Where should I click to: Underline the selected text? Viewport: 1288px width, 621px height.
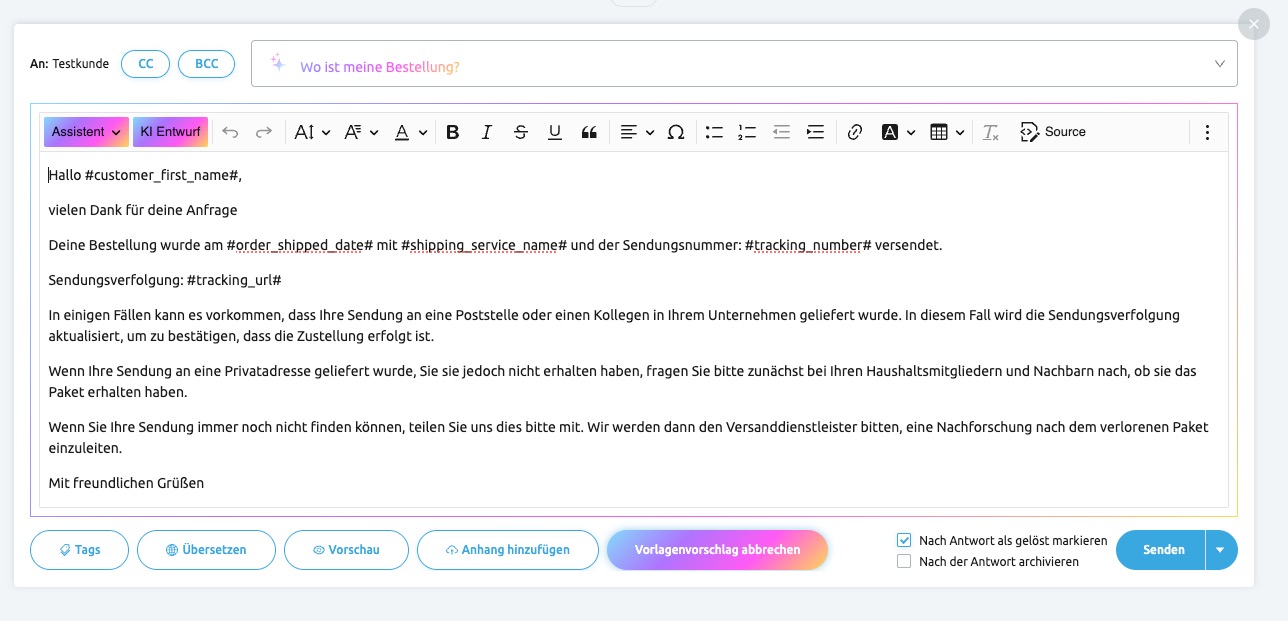[x=555, y=132]
